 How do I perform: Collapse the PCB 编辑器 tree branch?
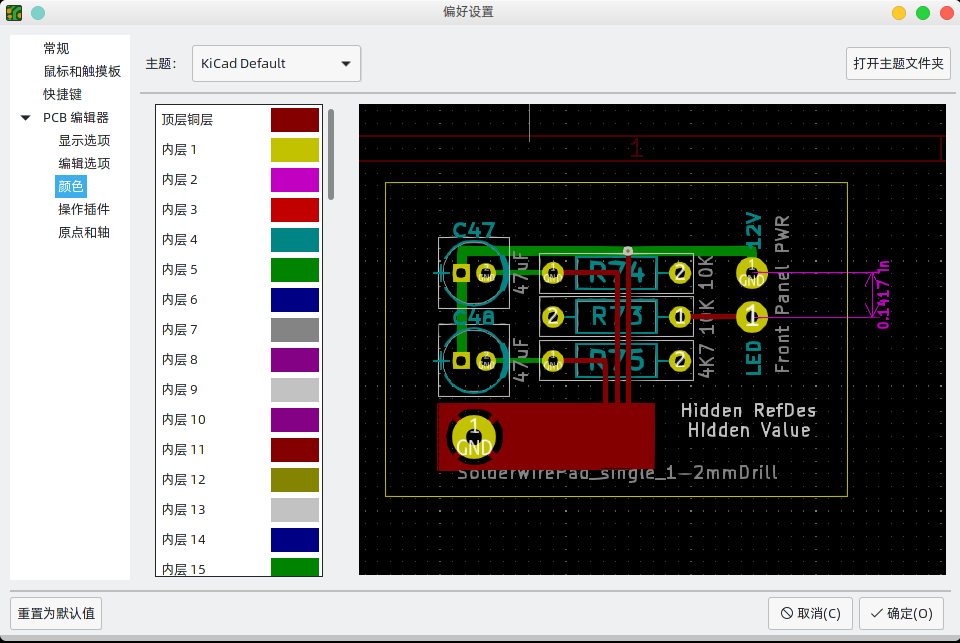24,117
